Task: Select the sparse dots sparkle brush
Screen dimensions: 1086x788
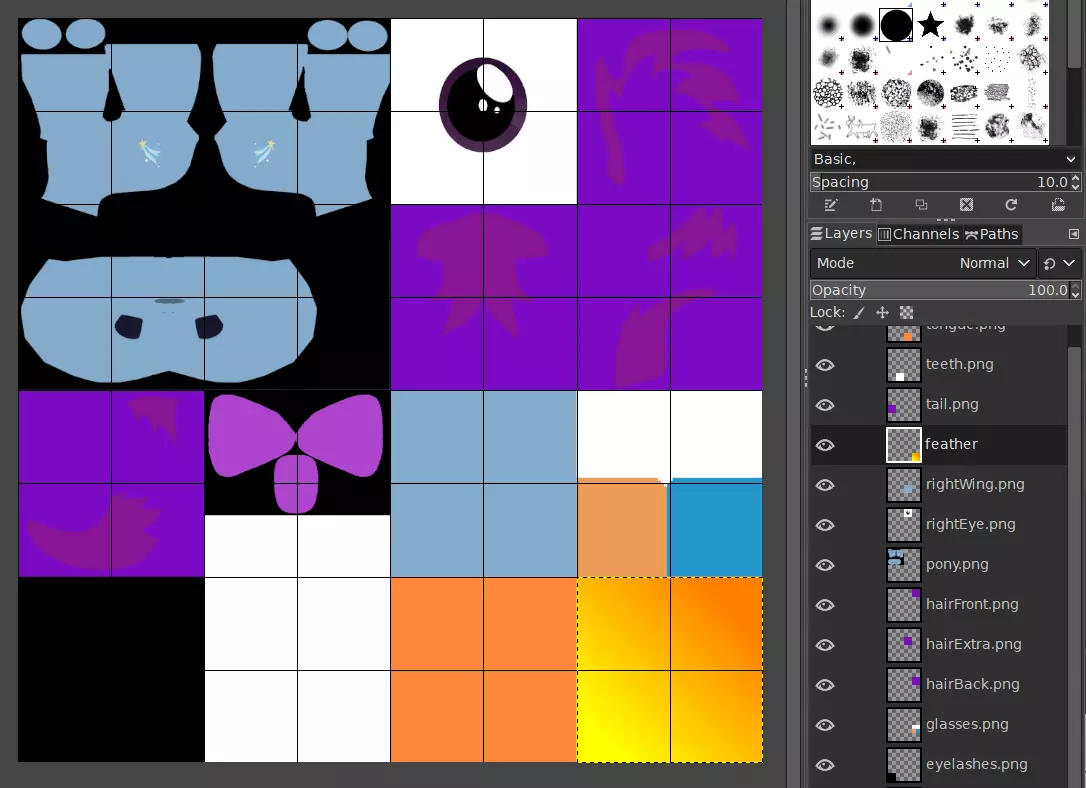Action: point(998,59)
